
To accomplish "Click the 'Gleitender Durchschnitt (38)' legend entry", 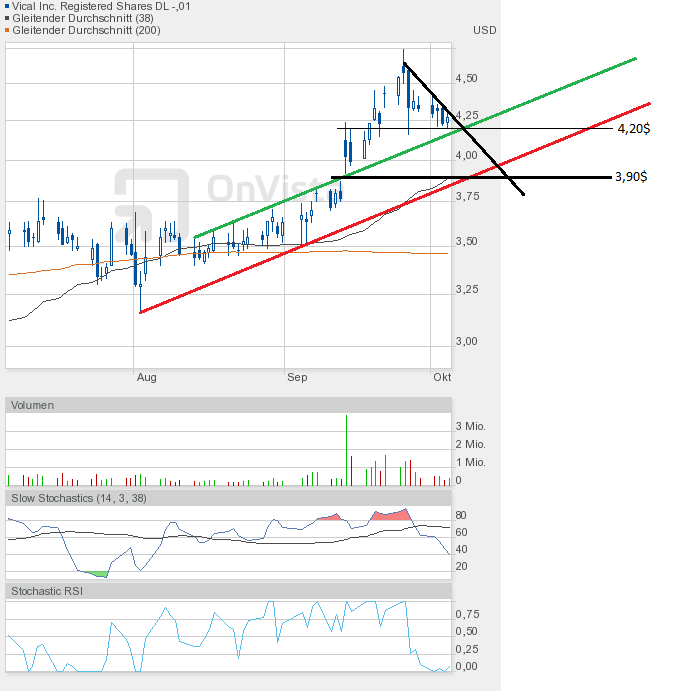I will tap(83, 18).
